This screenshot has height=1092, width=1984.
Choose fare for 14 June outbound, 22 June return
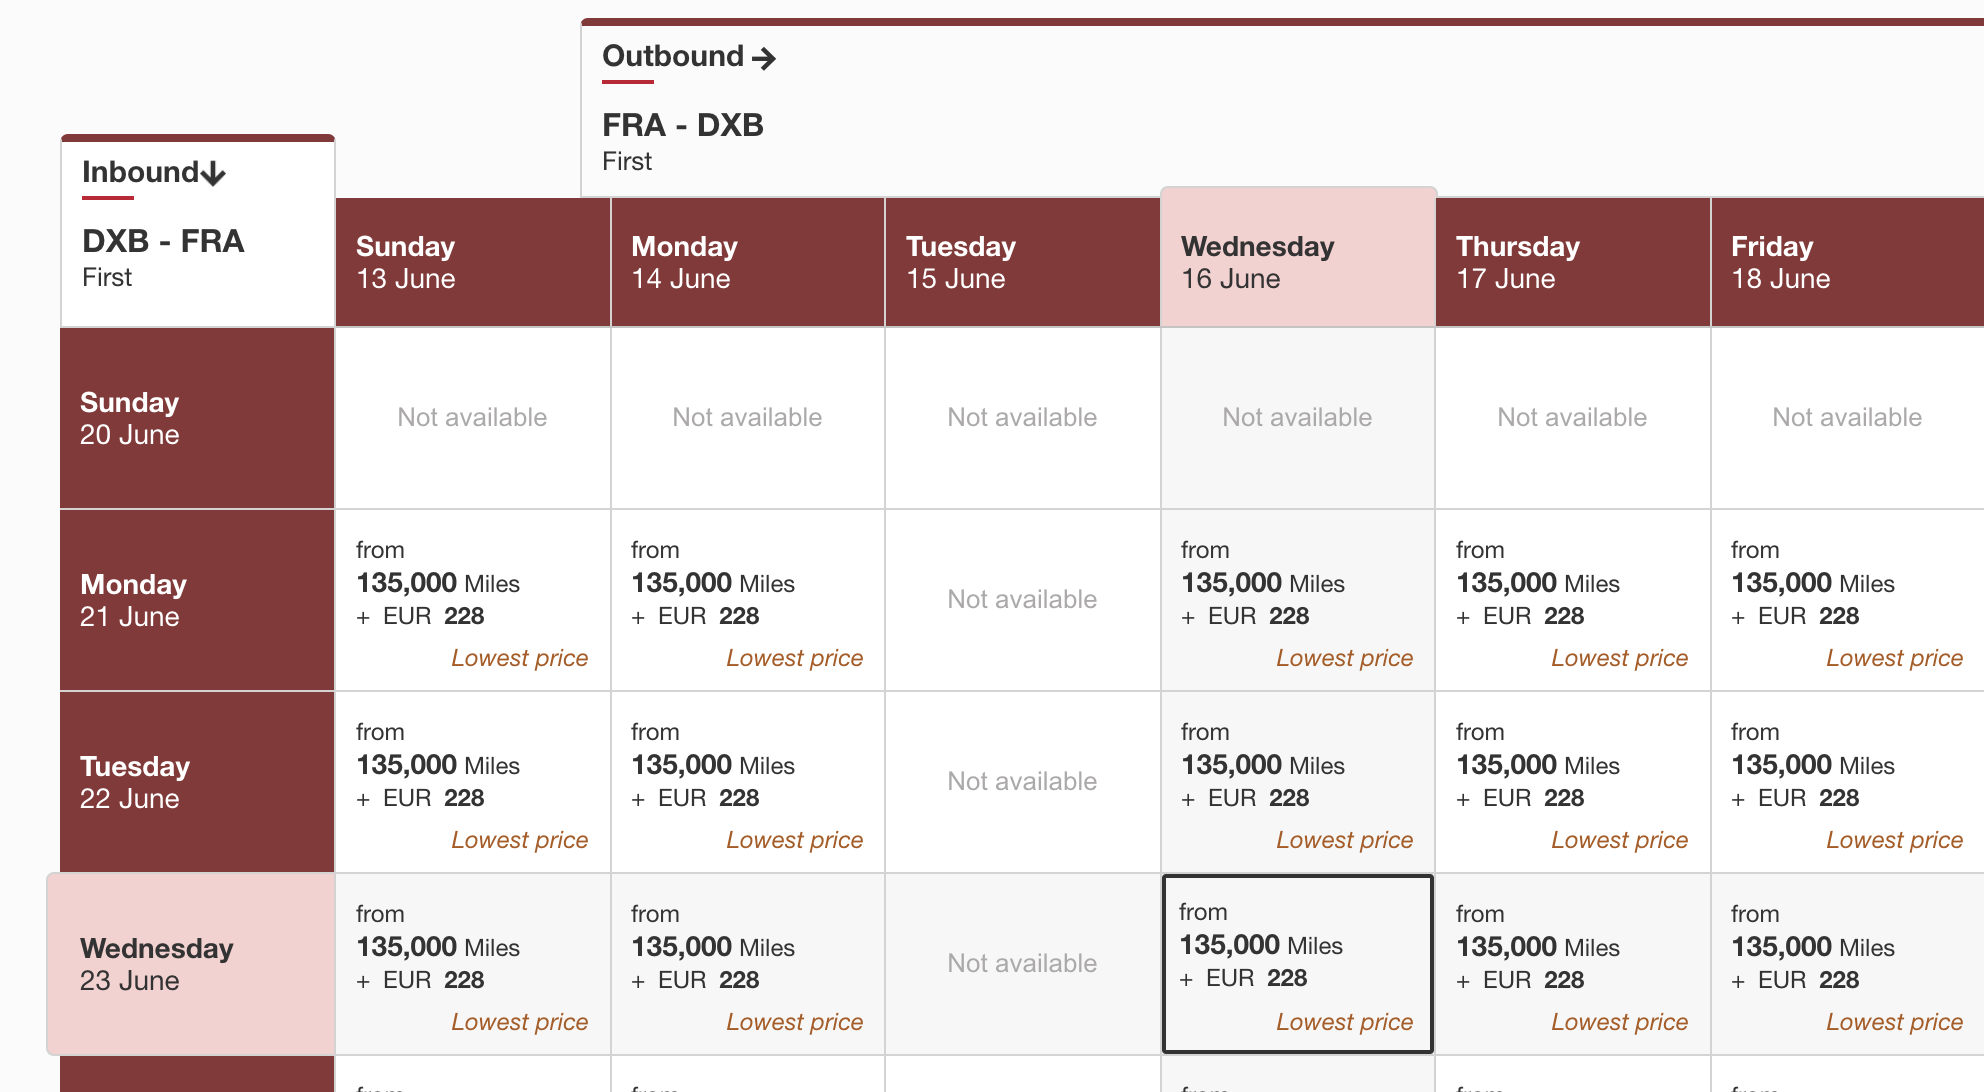click(x=747, y=782)
